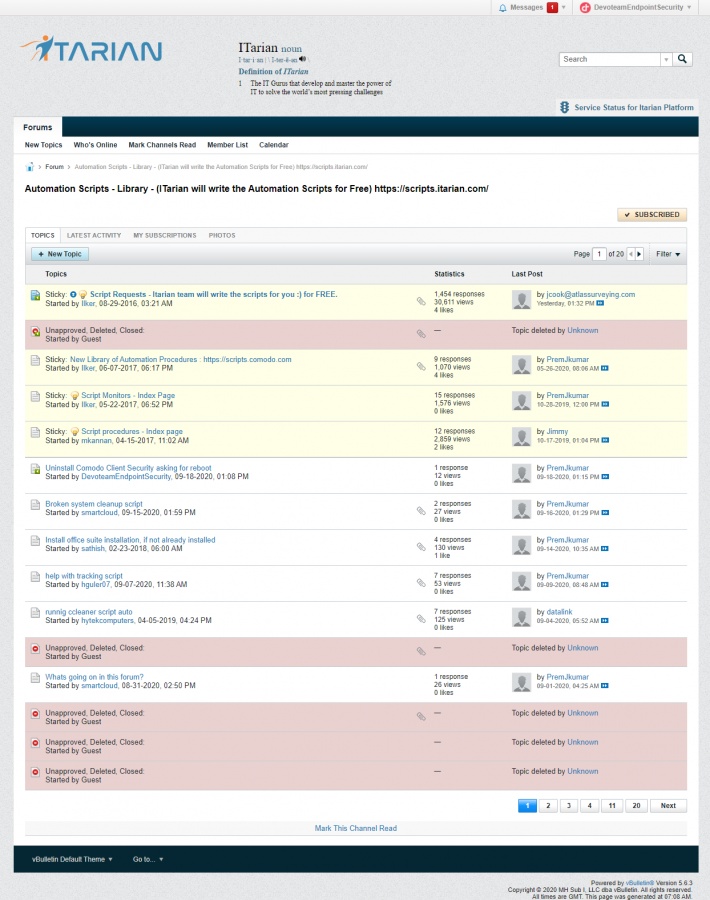Click the Forum breadcrumb link
The height and width of the screenshot is (900, 710).
pos(55,167)
